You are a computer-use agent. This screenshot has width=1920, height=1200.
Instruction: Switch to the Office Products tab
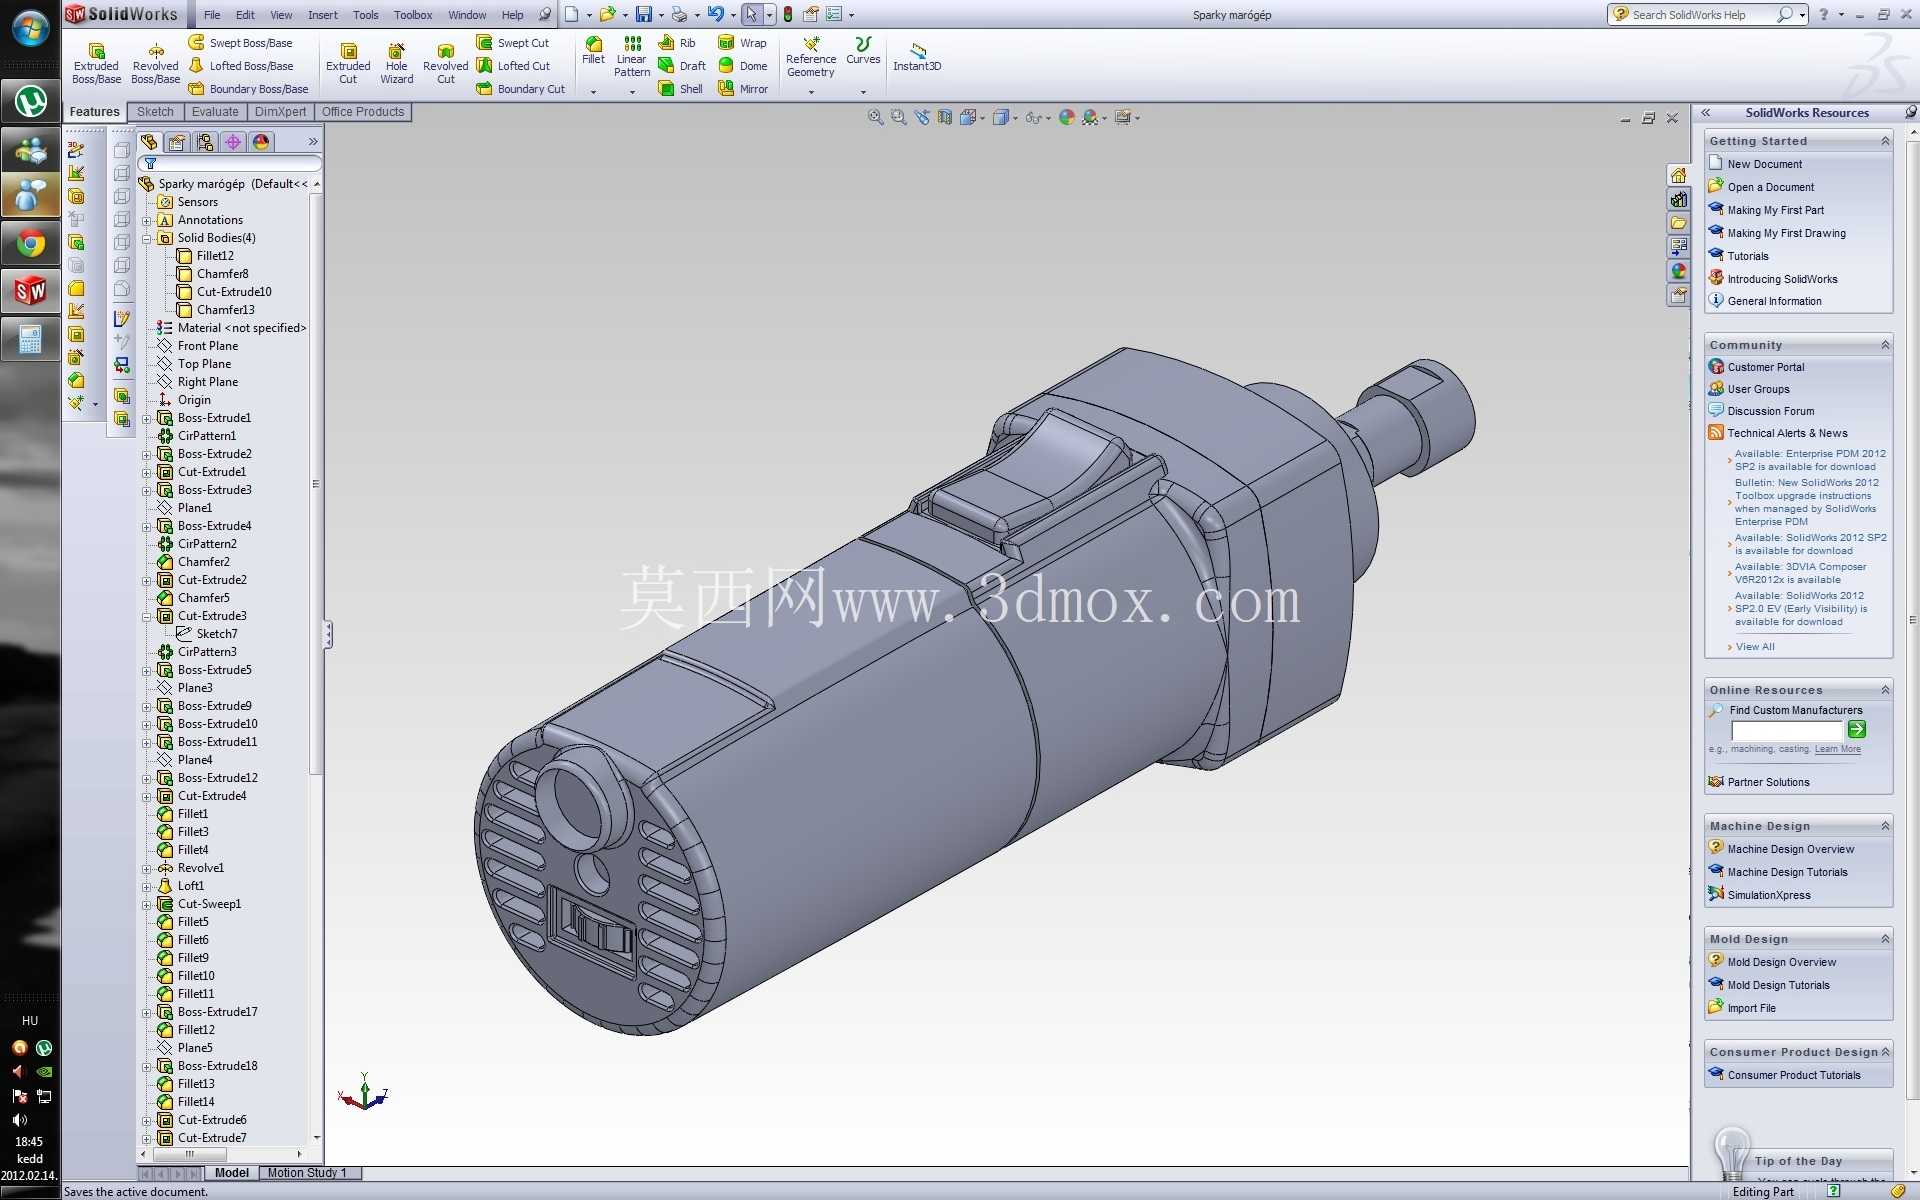363,112
